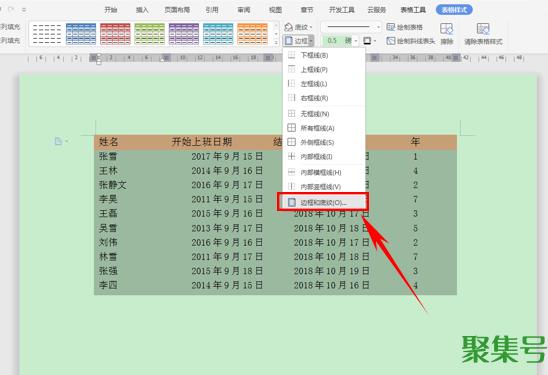Image resolution: width=548 pixels, height=375 pixels.
Task: Choose 下框线(B) bottom border
Action: click(324, 55)
